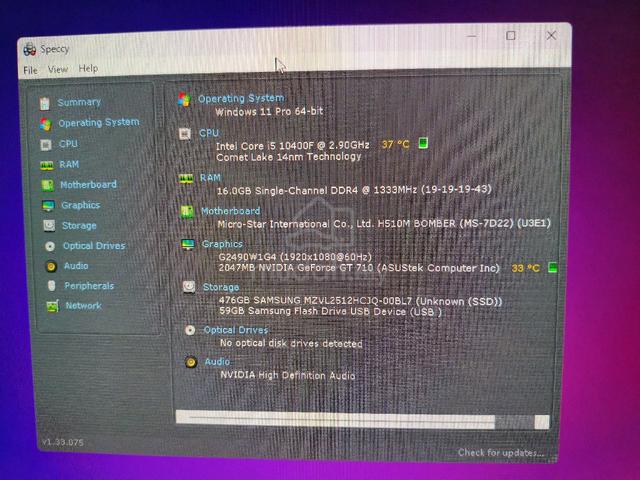This screenshot has height=480, width=640.
Task: Open RAM section in sidebar
Action: pos(69,164)
